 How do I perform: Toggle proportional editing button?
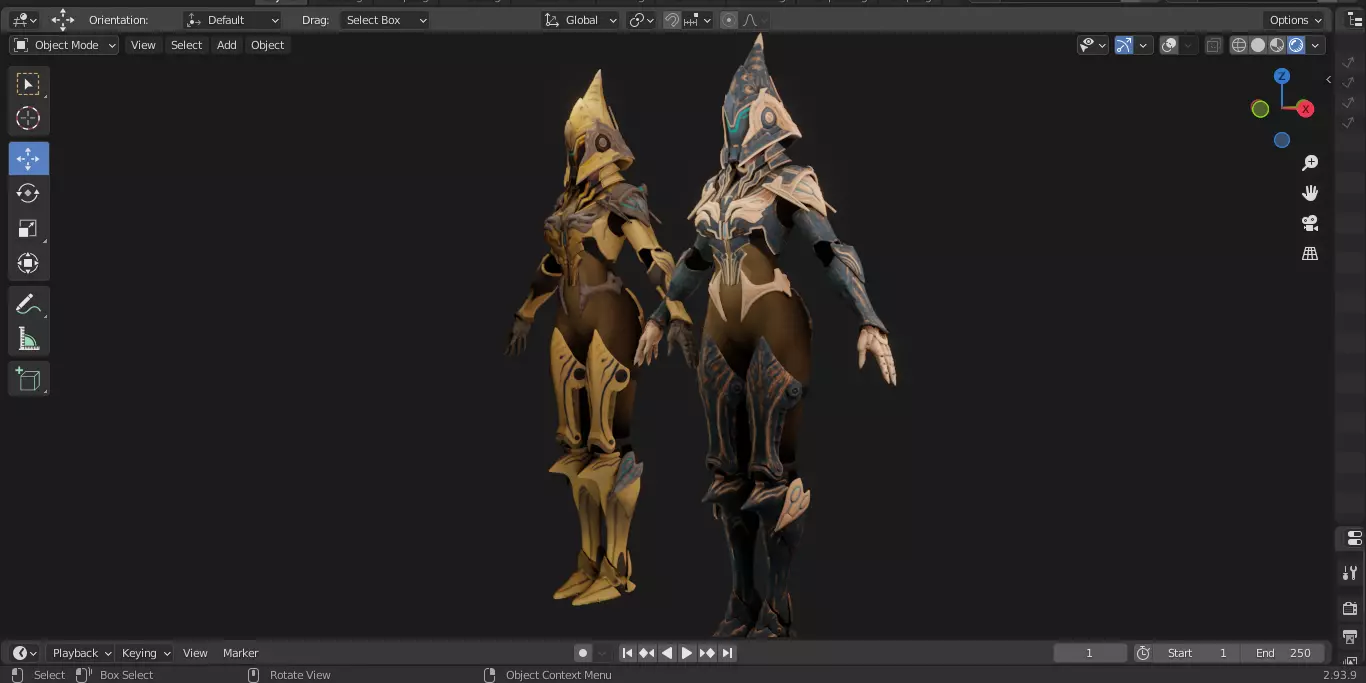pyautogui.click(x=729, y=20)
